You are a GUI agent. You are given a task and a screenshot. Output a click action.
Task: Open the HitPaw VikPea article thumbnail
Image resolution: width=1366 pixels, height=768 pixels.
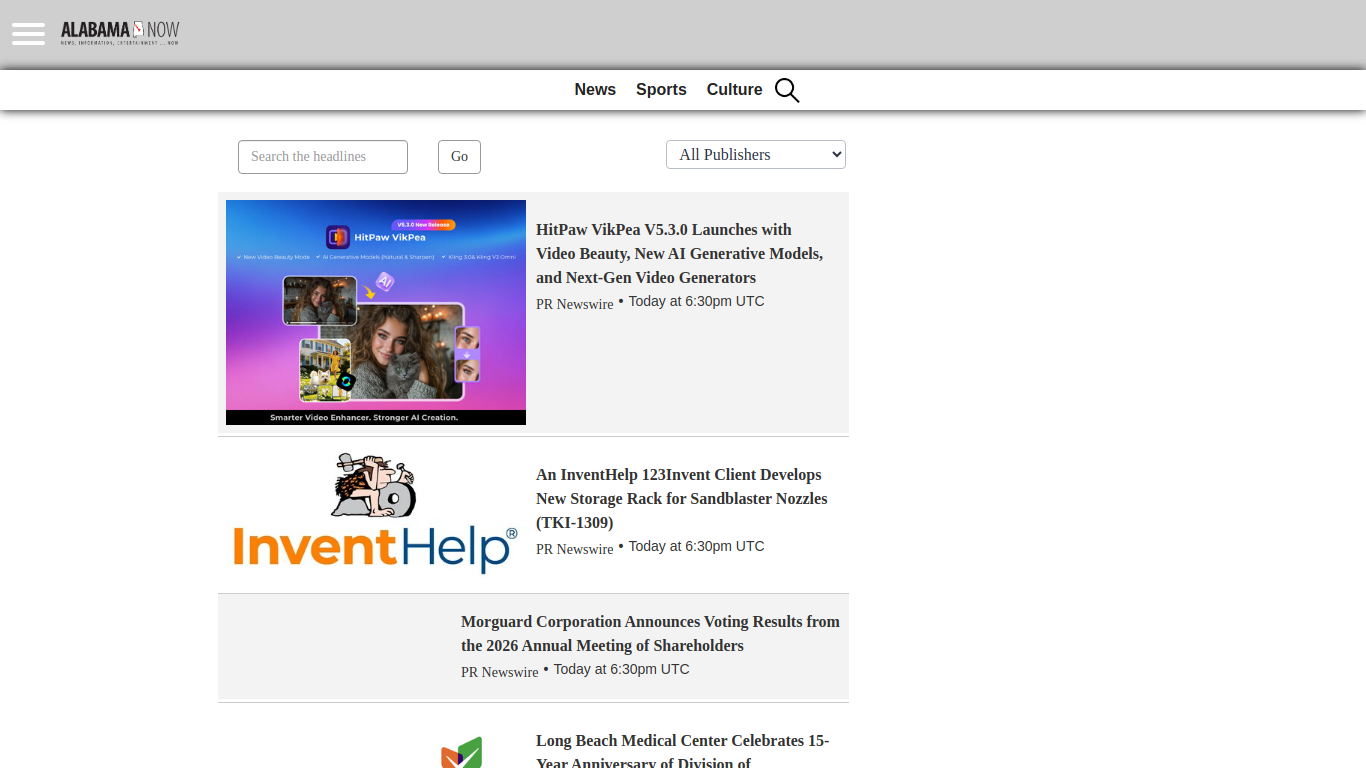pyautogui.click(x=376, y=312)
